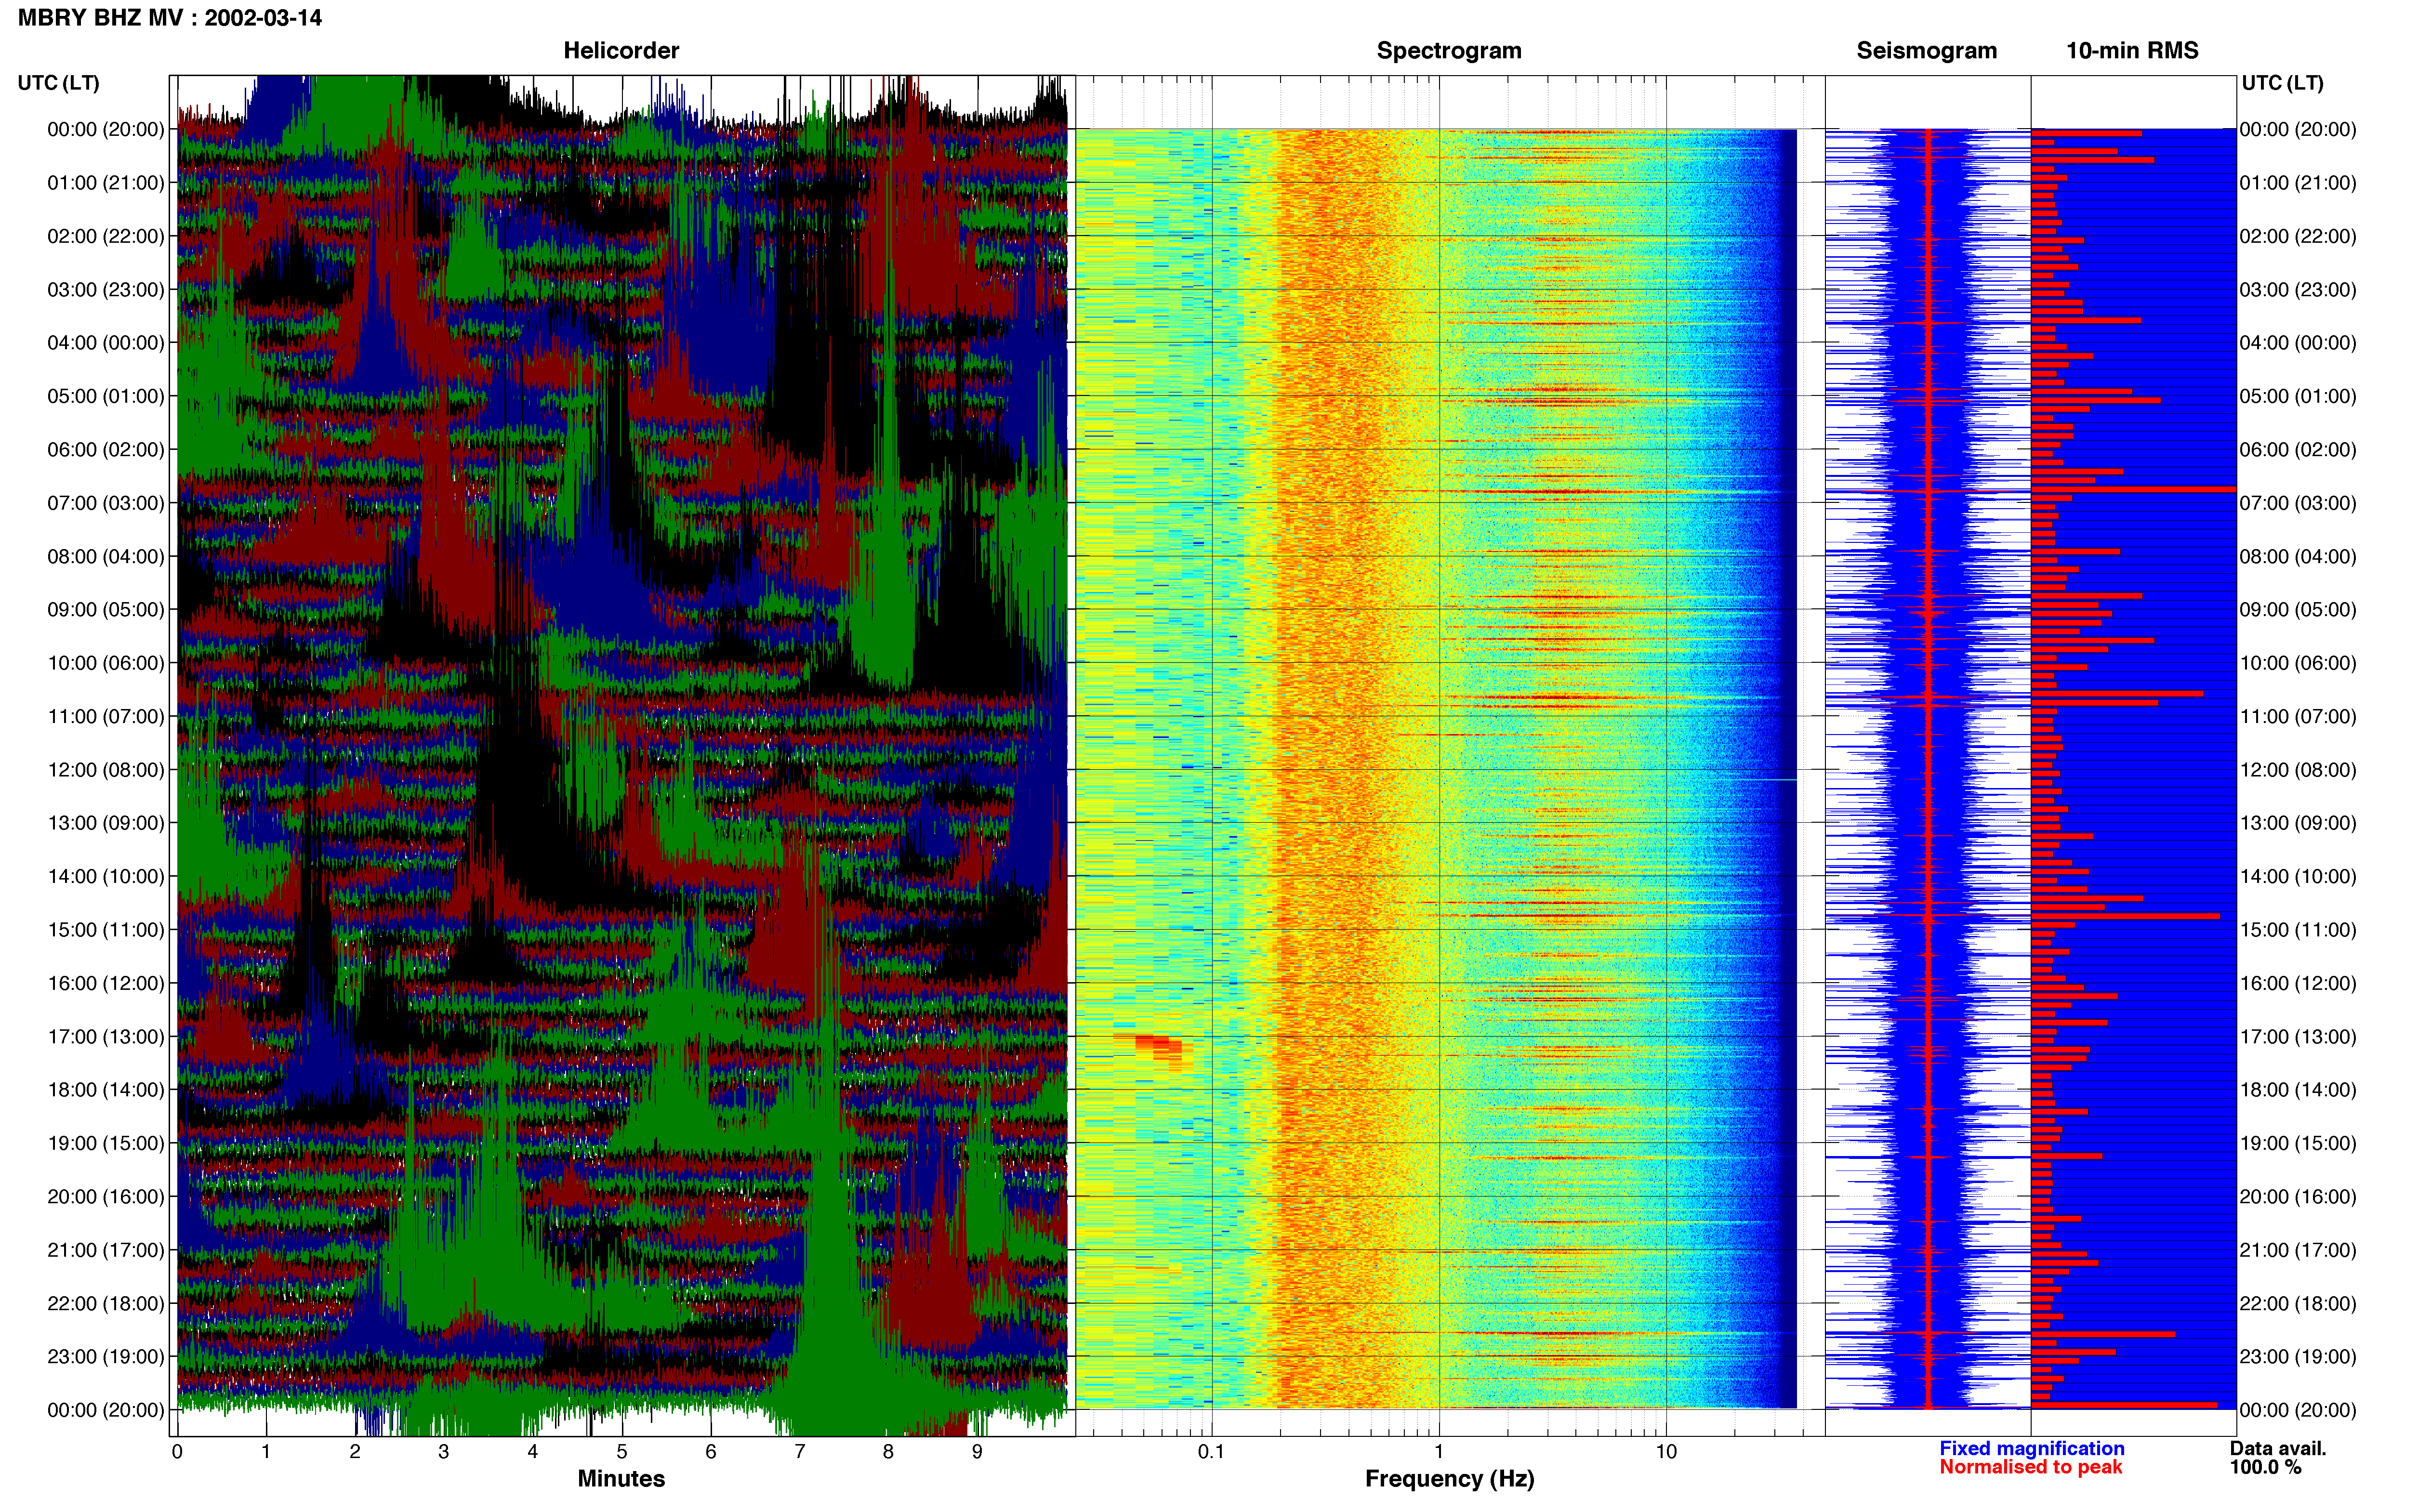
Task: Click the right 'UTC (LT)' axis label
Action: pos(2283,83)
